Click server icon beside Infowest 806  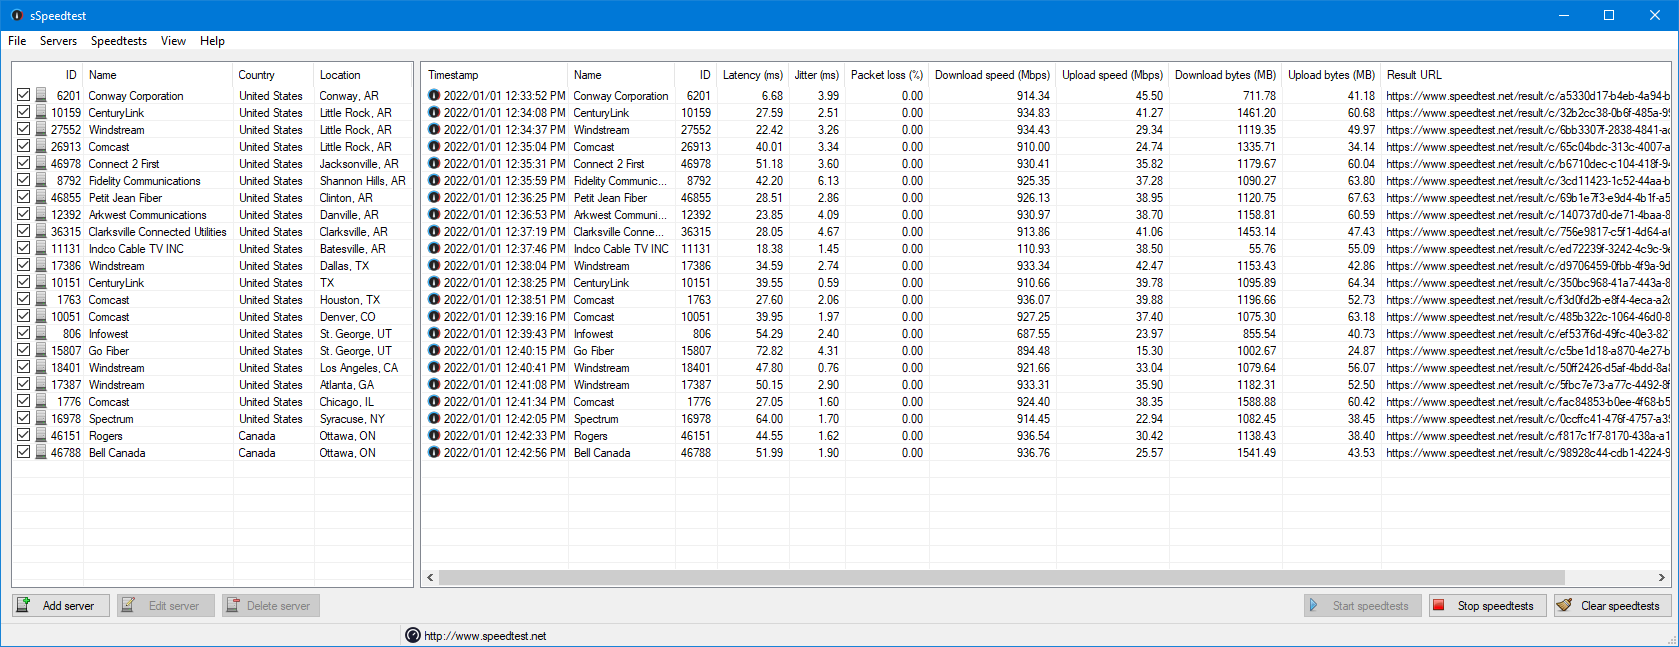click(x=41, y=334)
